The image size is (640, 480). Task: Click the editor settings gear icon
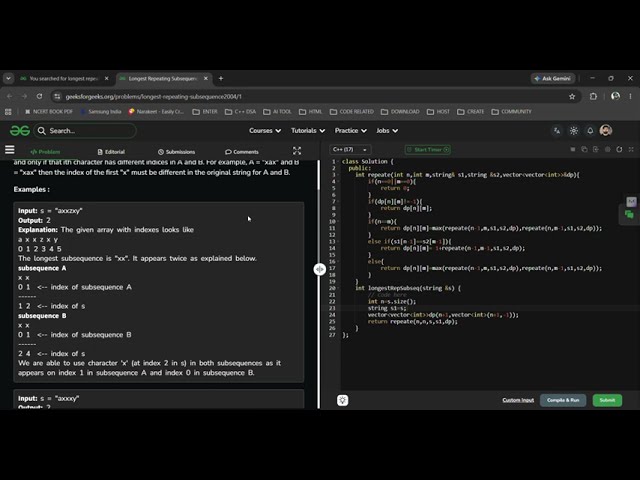[608, 149]
